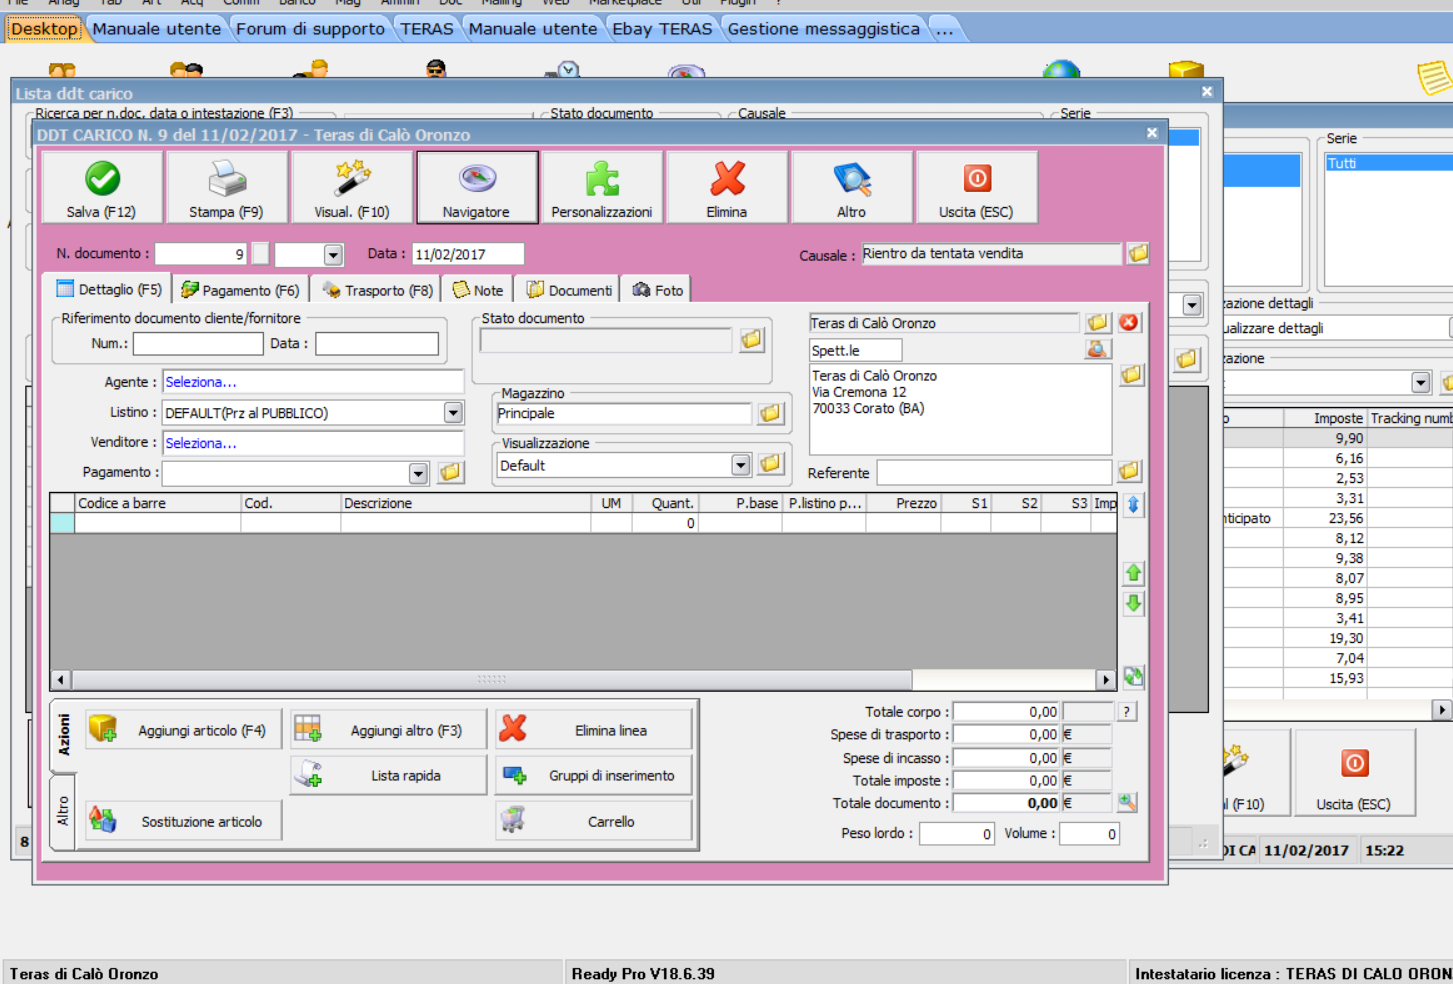Viewport: 1453px width, 984px height.
Task: Open the Note tab
Action: pos(478,290)
